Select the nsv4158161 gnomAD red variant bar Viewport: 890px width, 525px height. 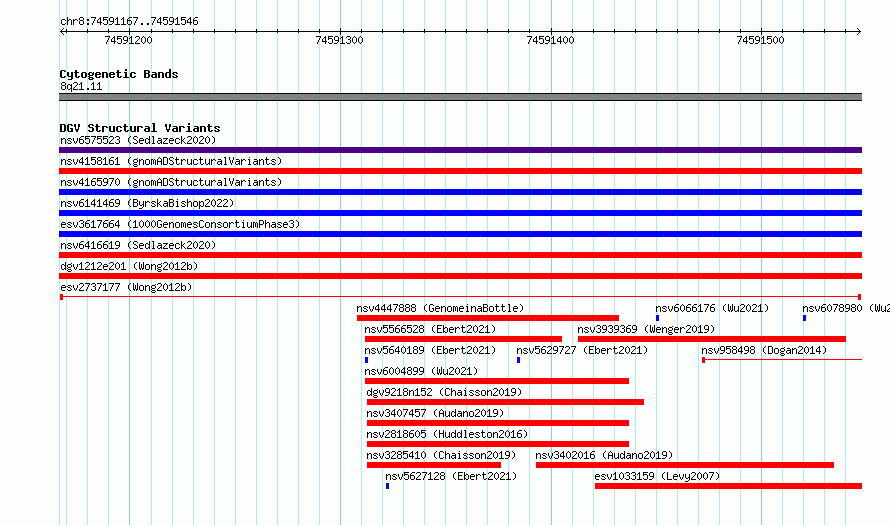click(460, 171)
